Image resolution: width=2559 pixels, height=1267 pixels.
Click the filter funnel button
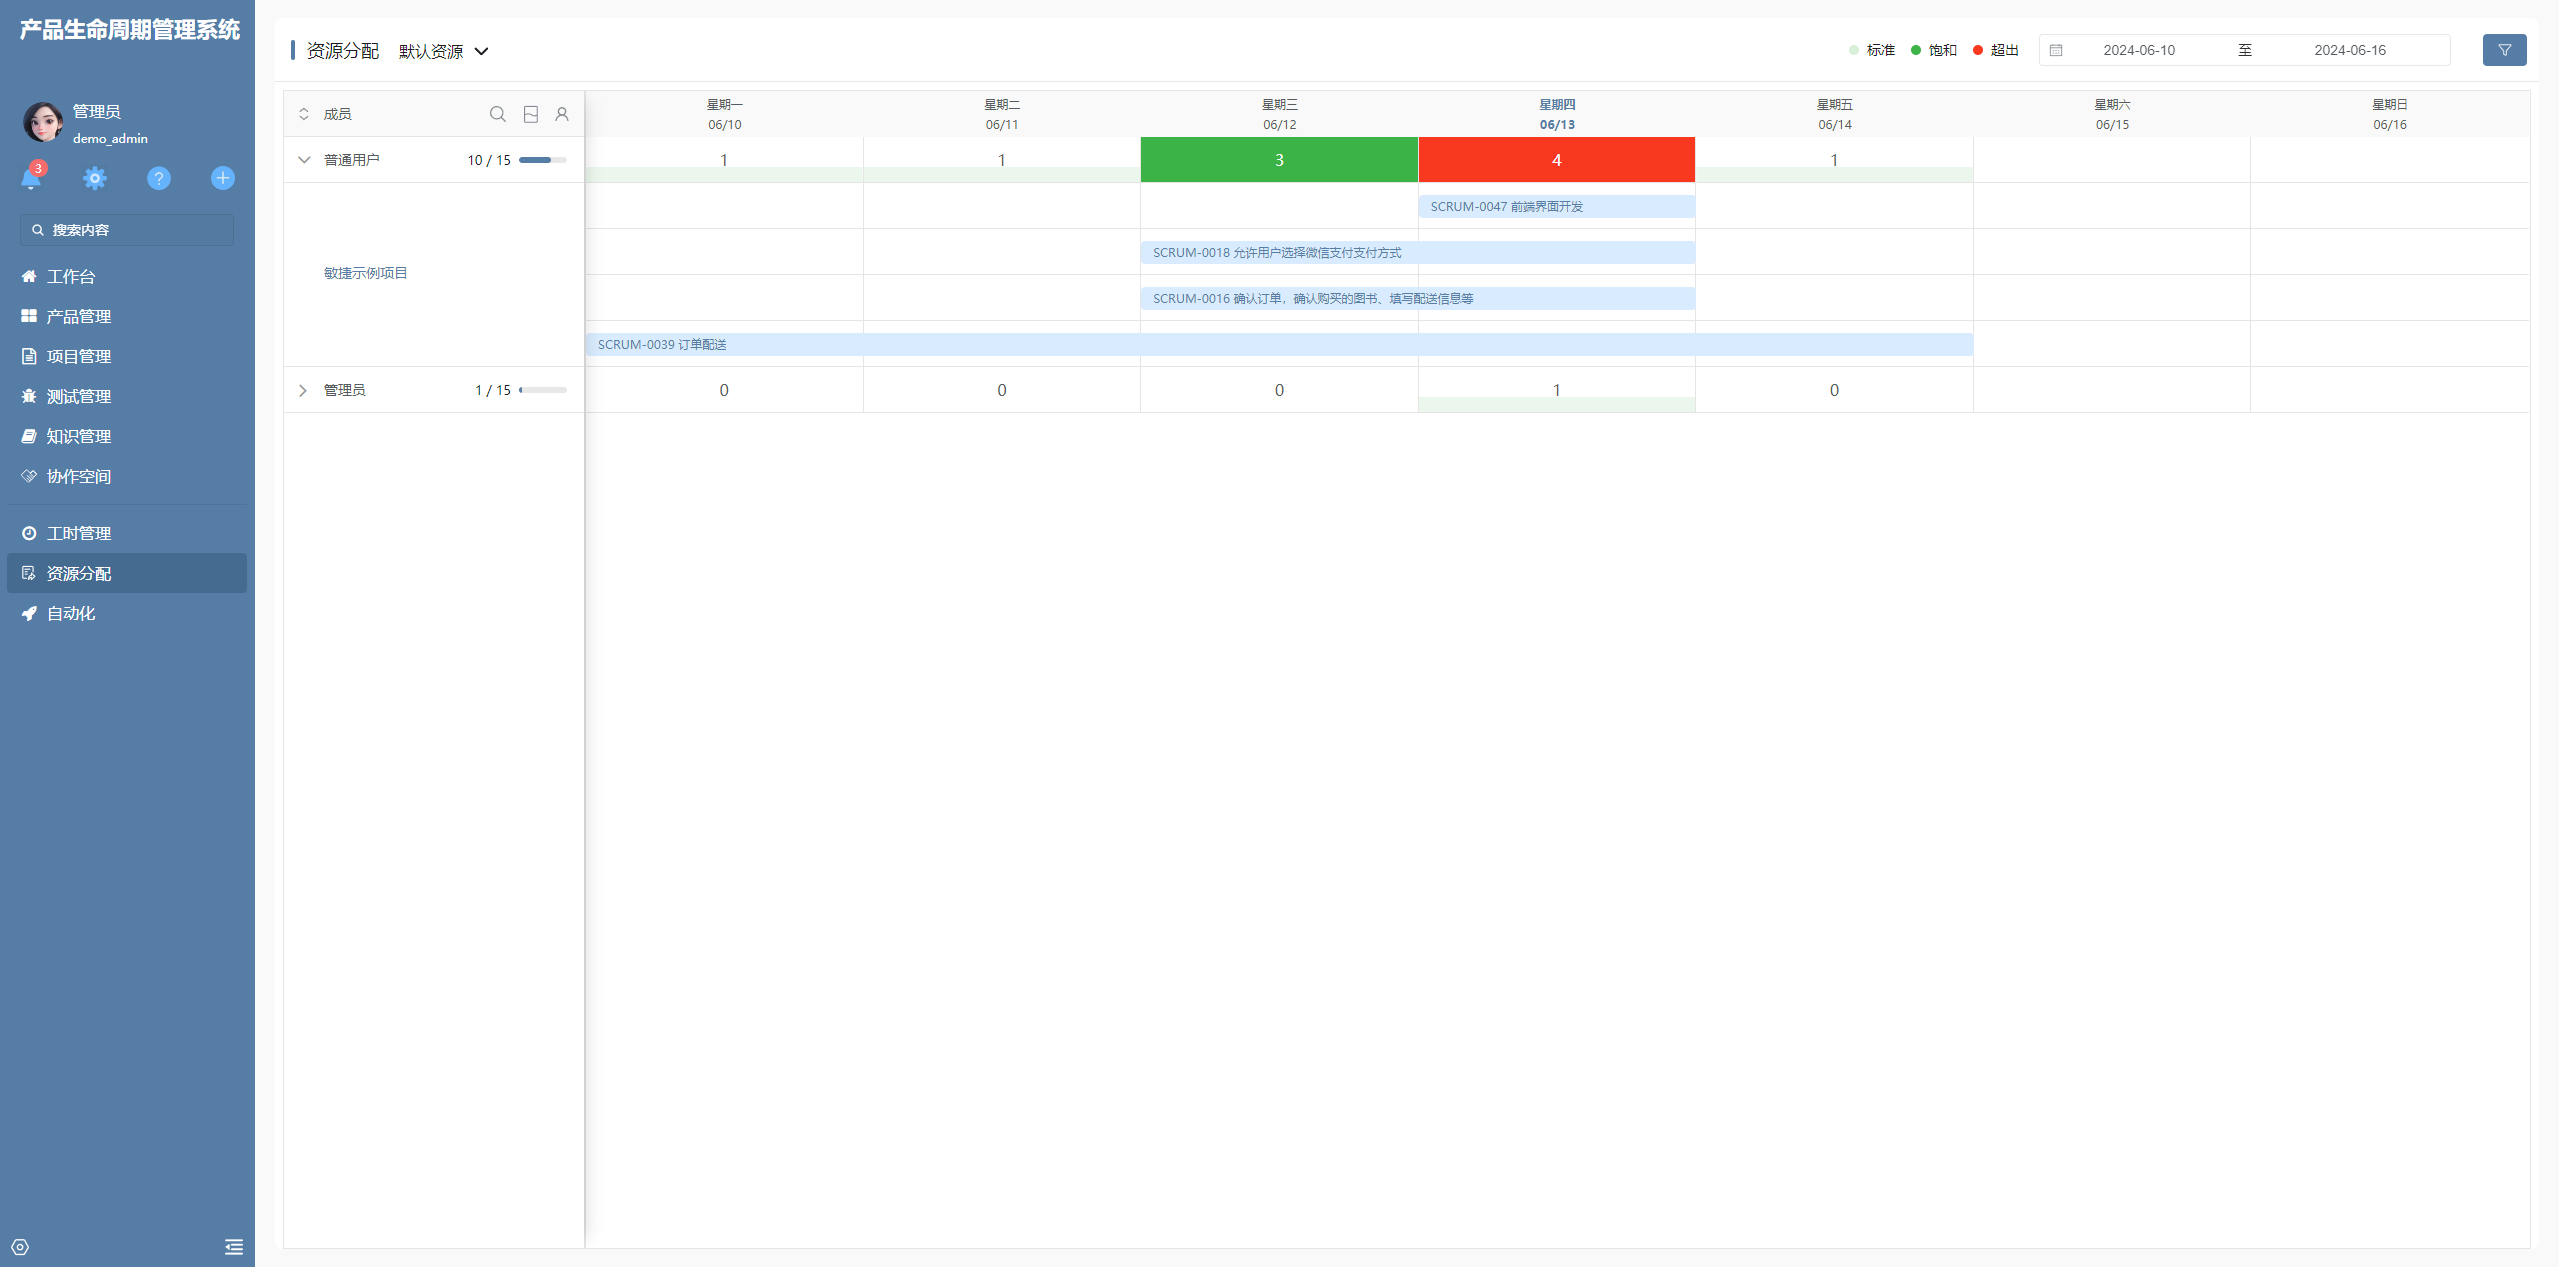(2503, 50)
